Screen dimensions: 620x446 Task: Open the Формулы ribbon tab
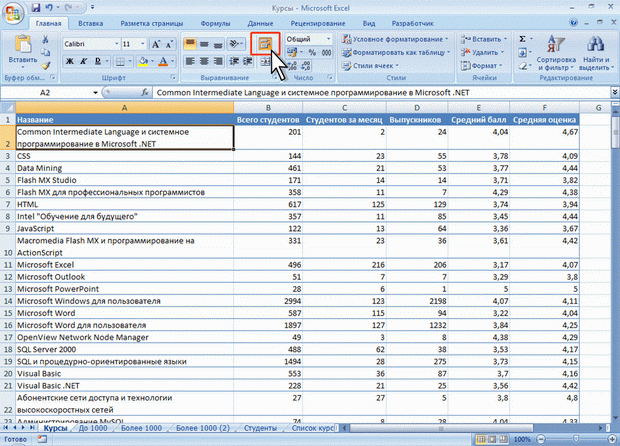[215, 23]
